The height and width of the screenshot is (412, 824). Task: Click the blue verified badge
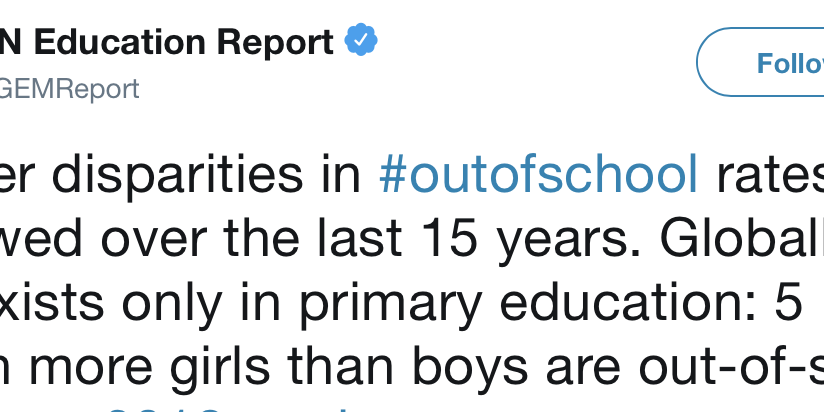(x=360, y=42)
